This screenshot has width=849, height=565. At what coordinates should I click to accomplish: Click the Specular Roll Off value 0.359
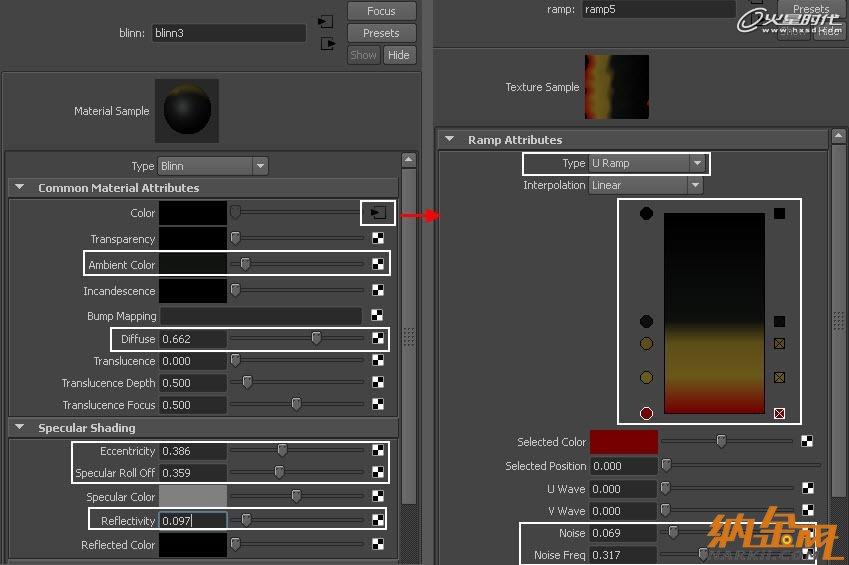coord(193,473)
